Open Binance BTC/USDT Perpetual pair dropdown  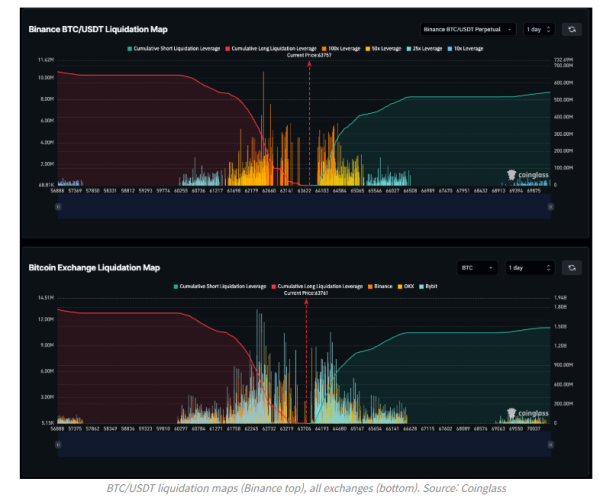(467, 30)
